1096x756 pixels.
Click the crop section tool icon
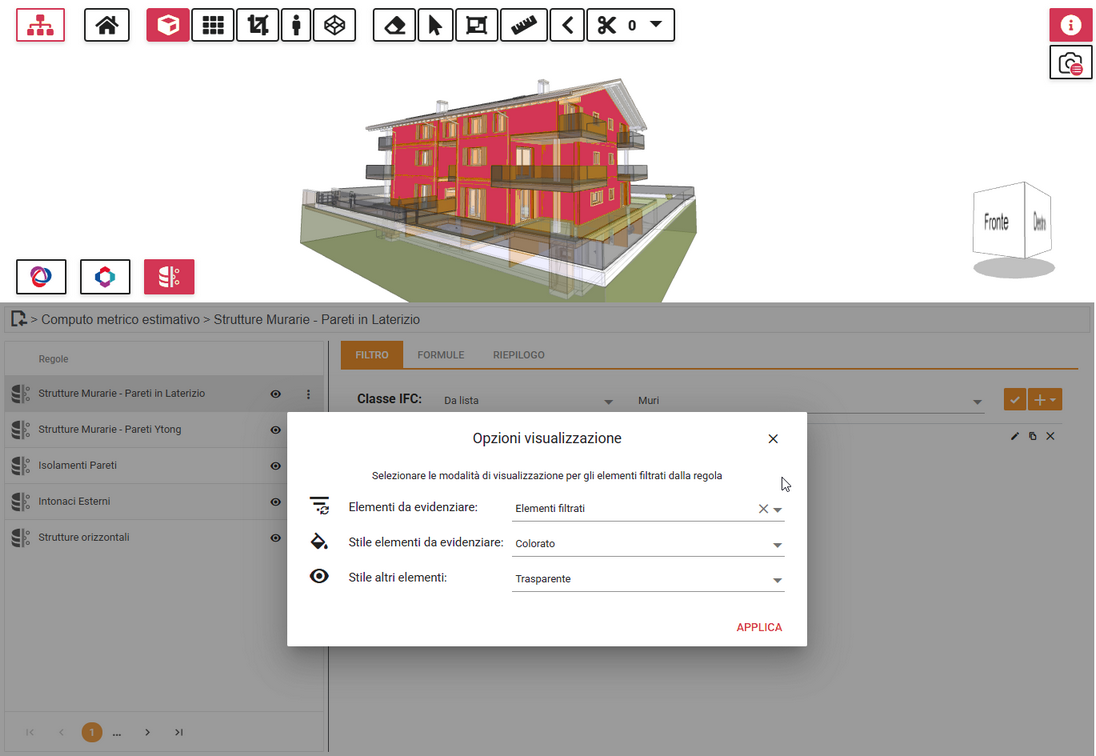[x=258, y=25]
